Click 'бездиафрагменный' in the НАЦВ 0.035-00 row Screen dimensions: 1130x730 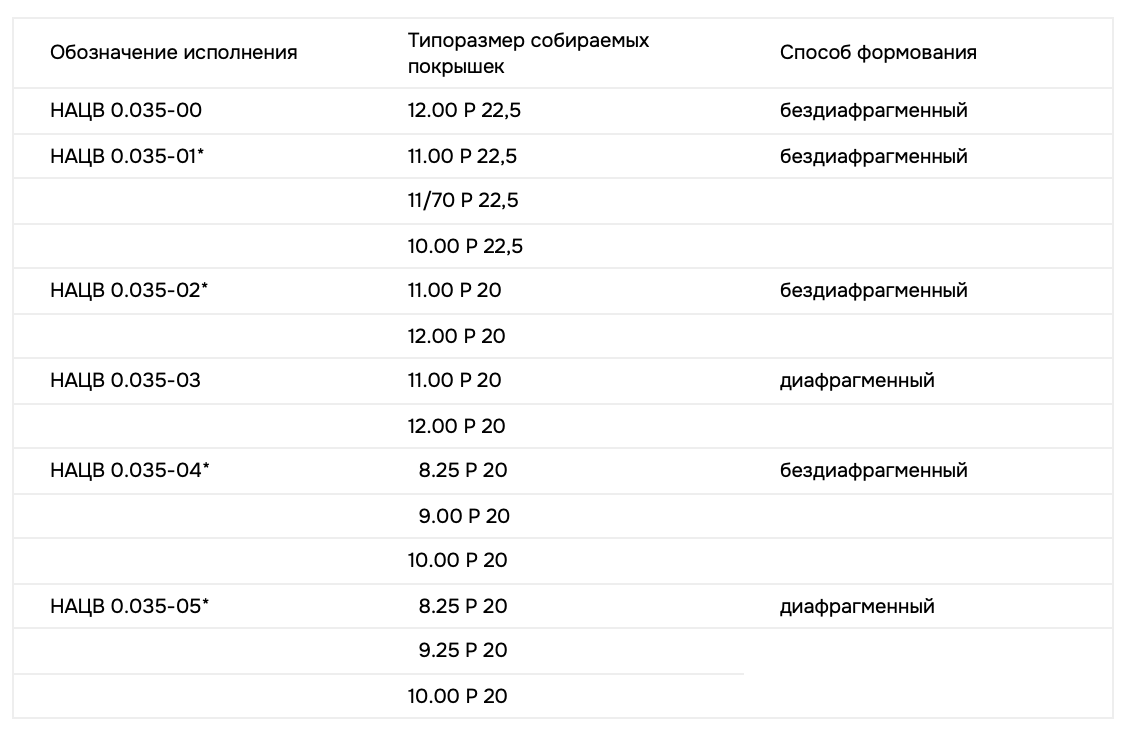873,111
